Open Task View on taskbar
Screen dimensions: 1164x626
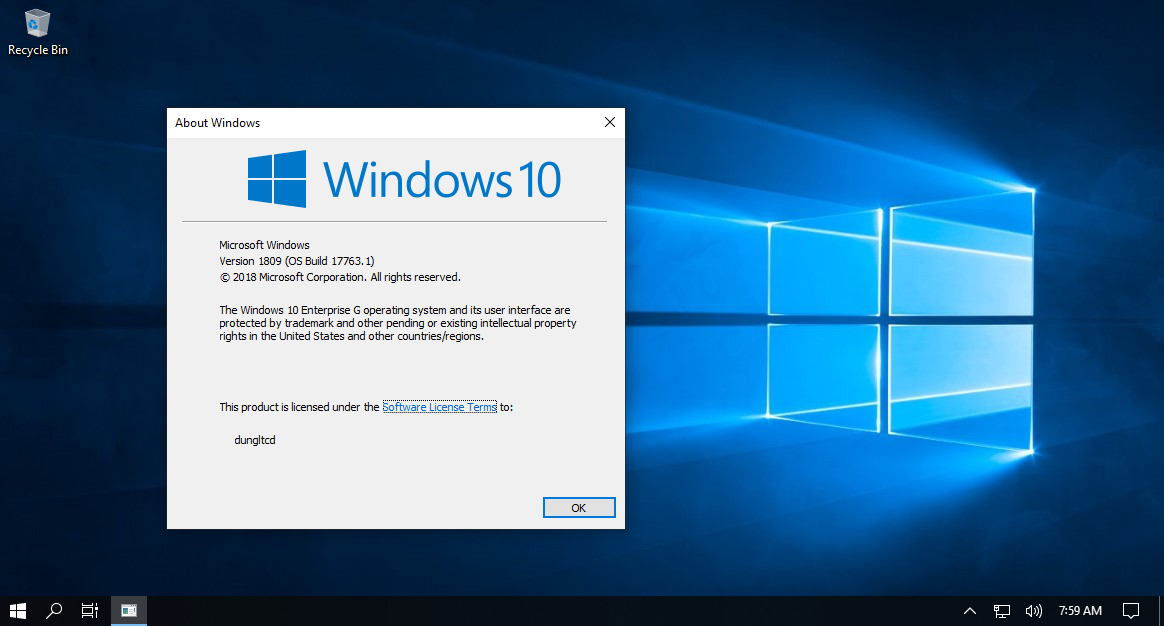tap(90, 610)
